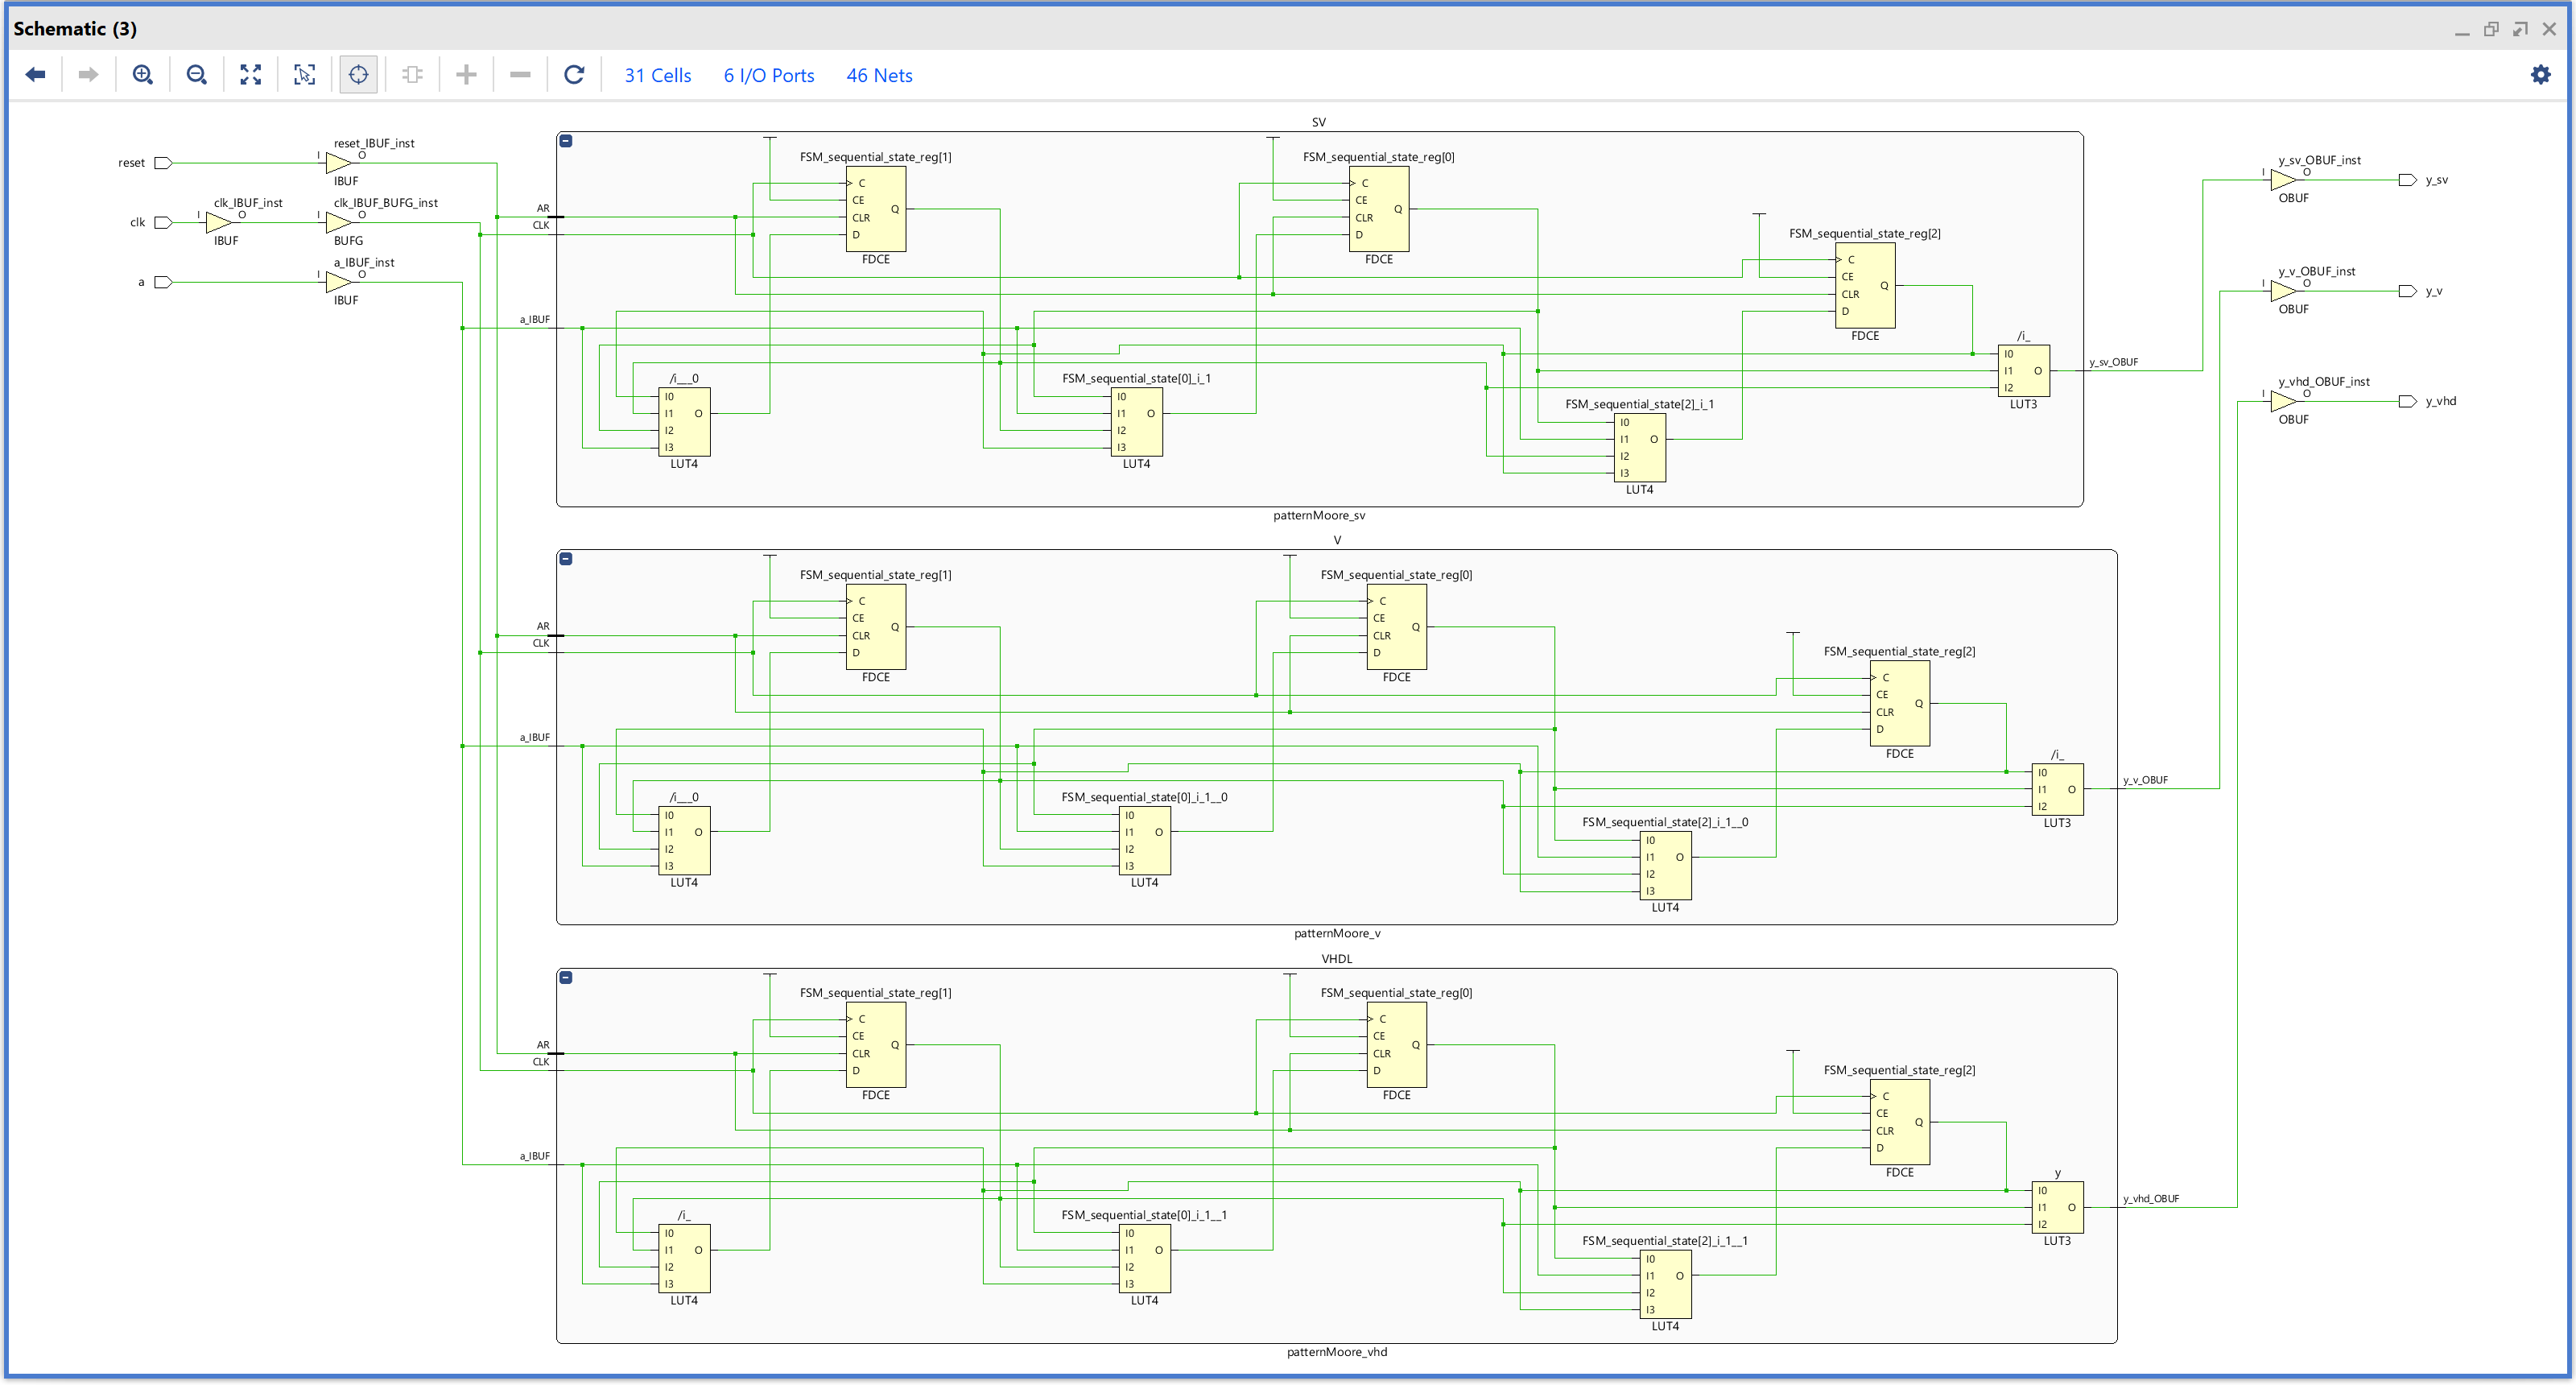Zoom in on the schematic
Screen dimensions: 2576x1385
click(143, 75)
